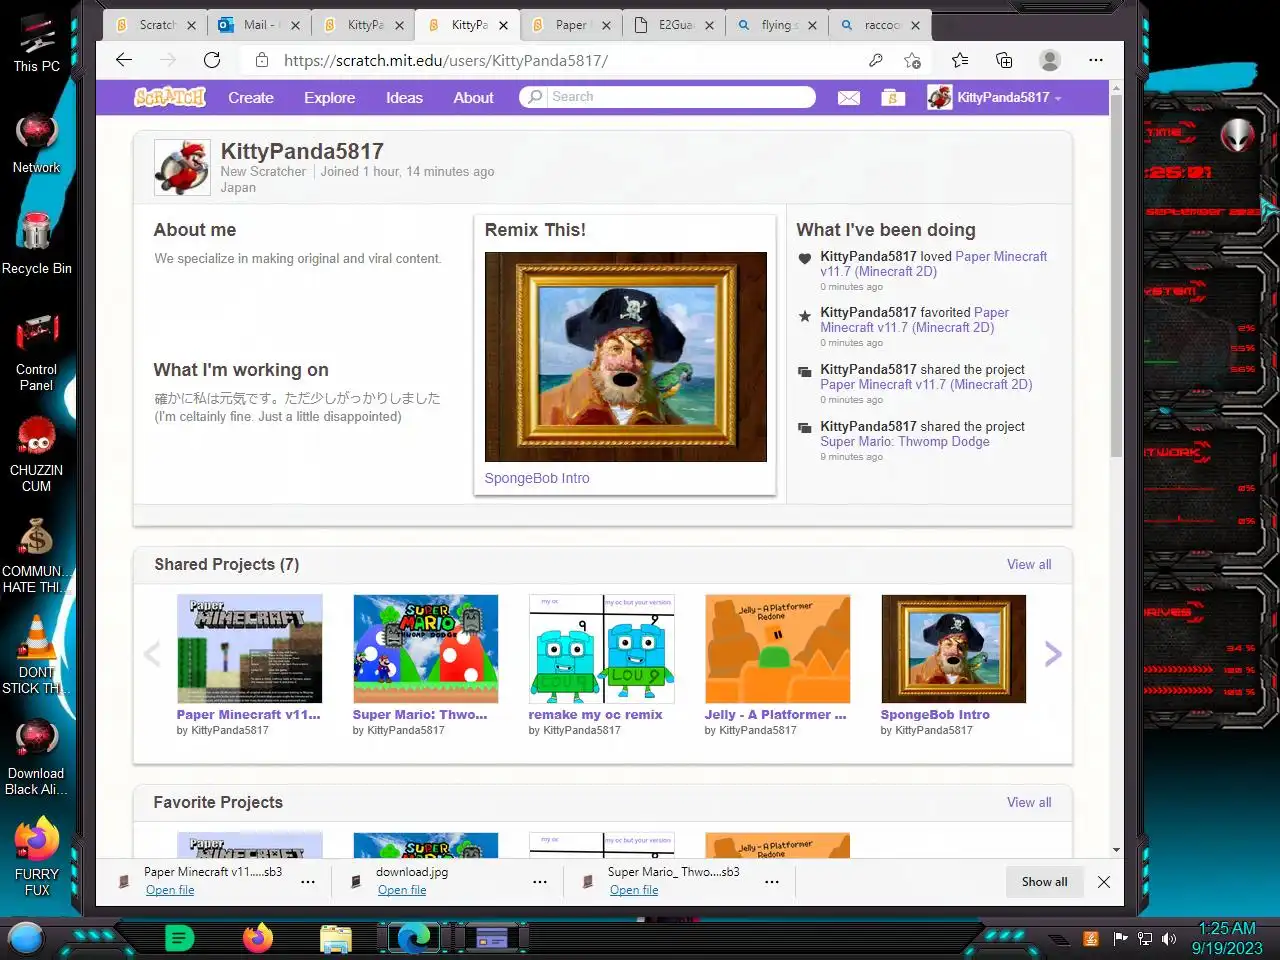This screenshot has width=1280, height=960.
Task: Click Firefox icon in the taskbar
Action: click(x=258, y=938)
